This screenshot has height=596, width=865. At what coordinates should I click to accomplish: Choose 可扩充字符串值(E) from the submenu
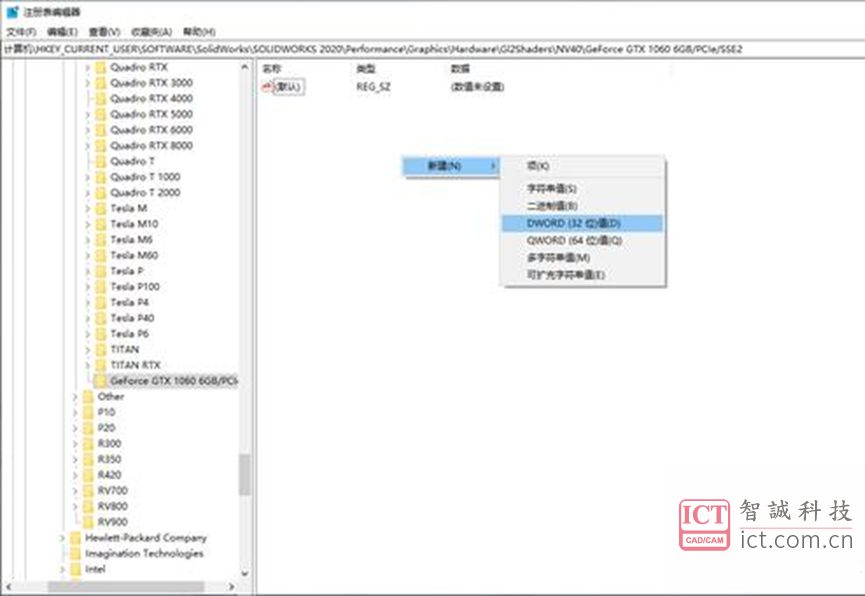(x=583, y=275)
